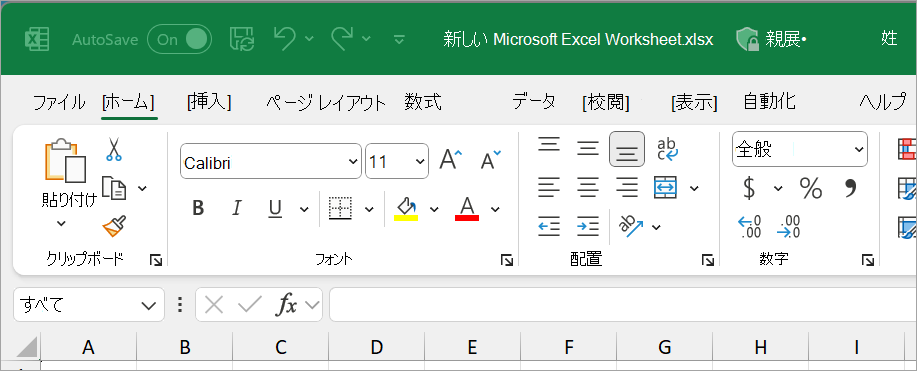
Task: Expand the 貼り付け options arrow
Action: click(61, 223)
